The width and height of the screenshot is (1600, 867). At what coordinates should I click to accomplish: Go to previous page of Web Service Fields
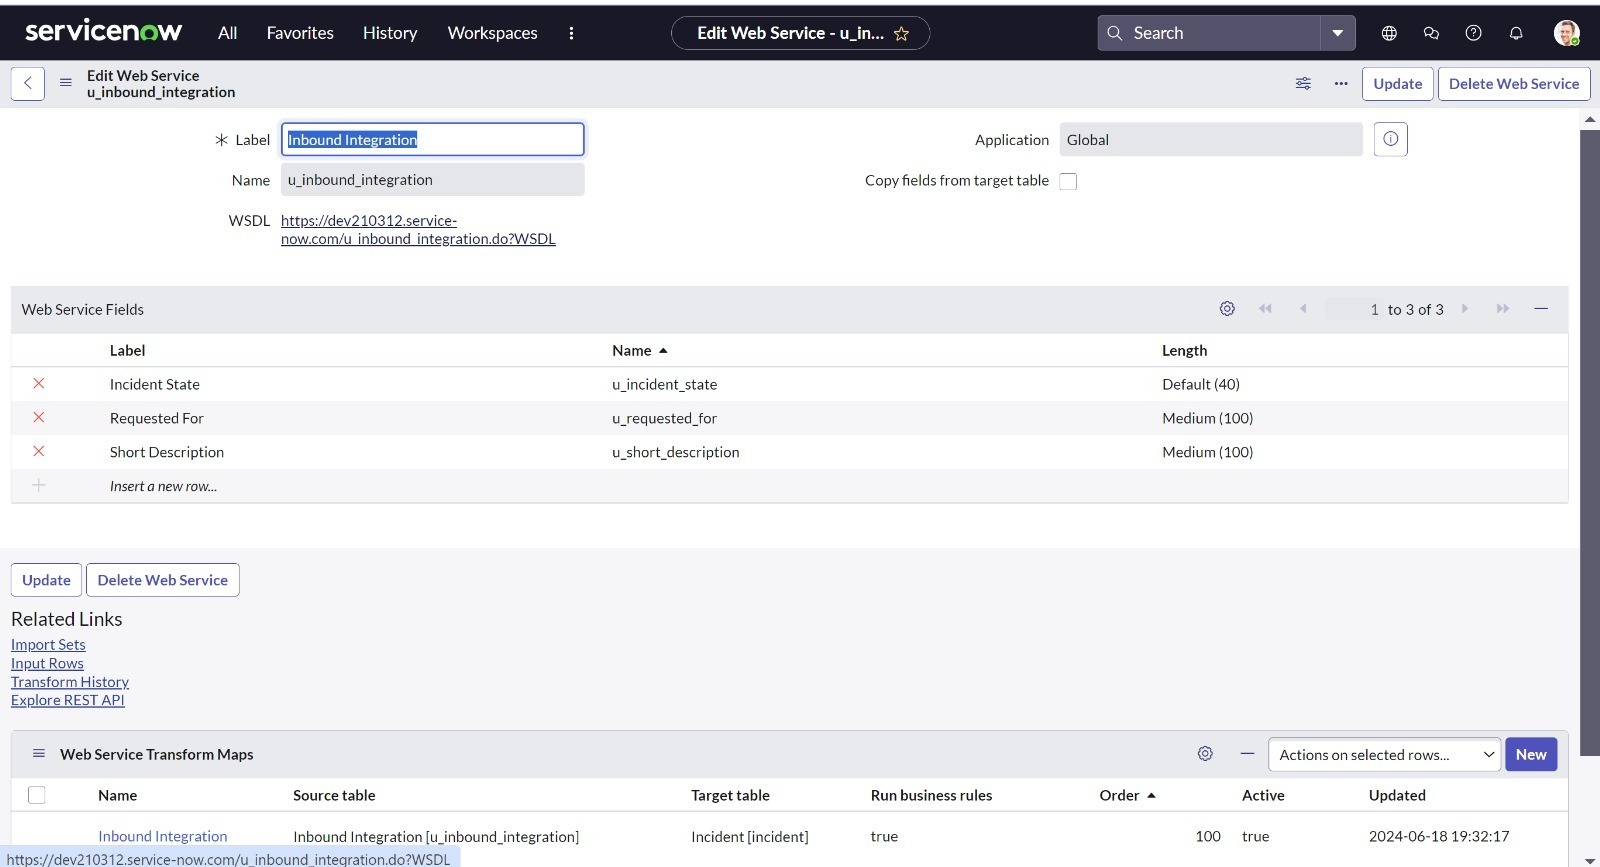pyautogui.click(x=1303, y=309)
